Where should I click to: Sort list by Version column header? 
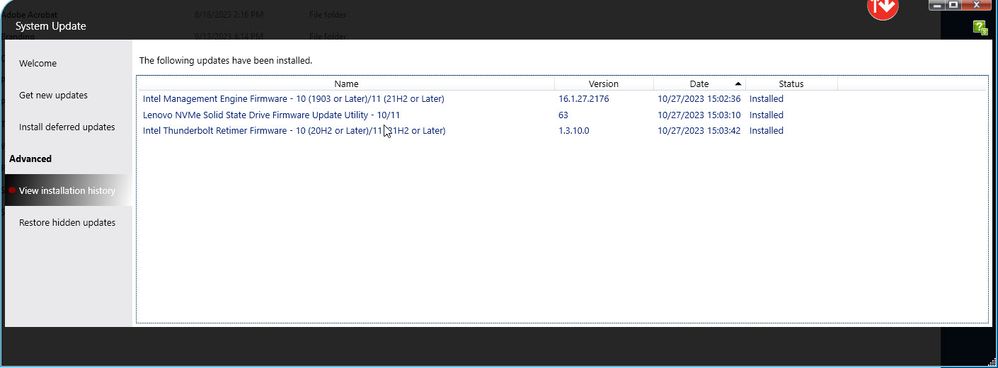point(603,84)
